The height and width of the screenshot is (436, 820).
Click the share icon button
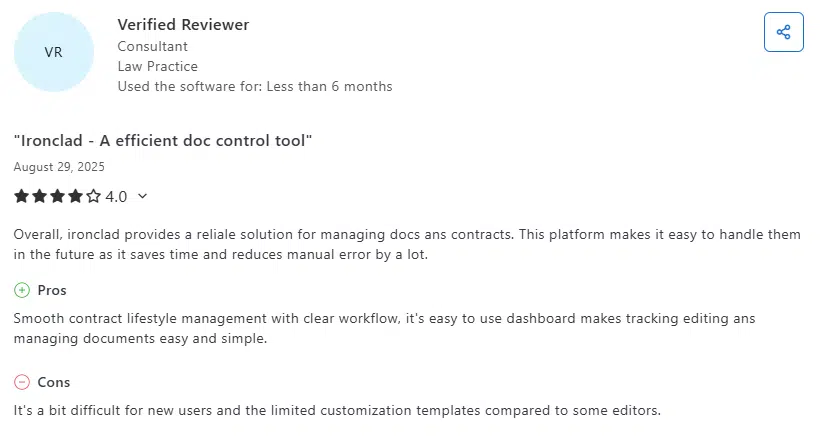click(783, 32)
